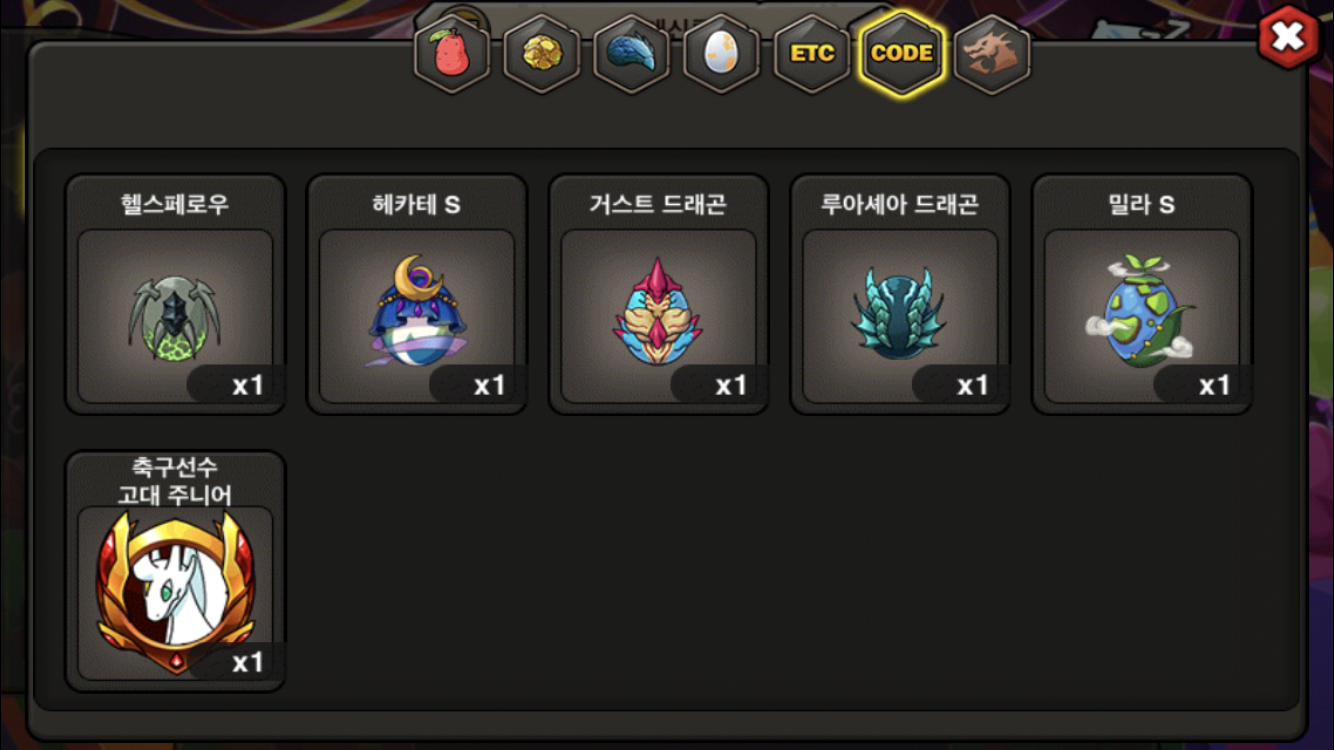This screenshot has width=1334, height=750.
Task: Close the inventory window with red X
Action: (1288, 37)
